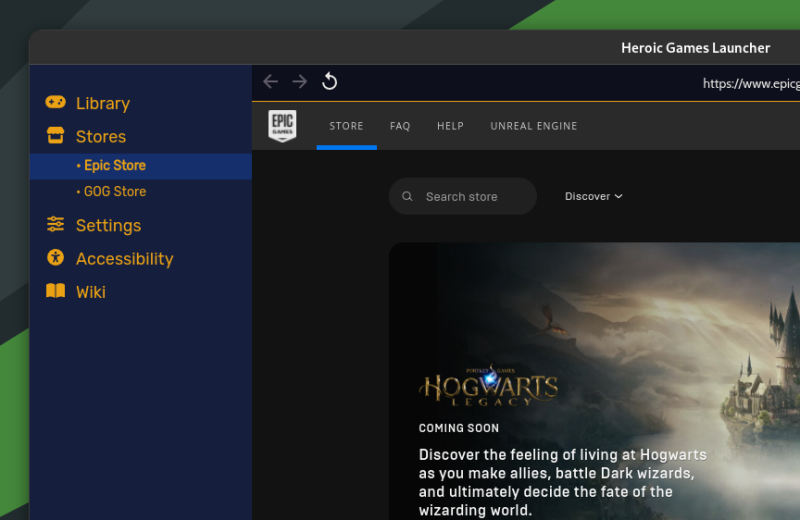Open the UNREAL ENGINE tab
Viewport: 800px width, 520px height.
[x=534, y=126]
